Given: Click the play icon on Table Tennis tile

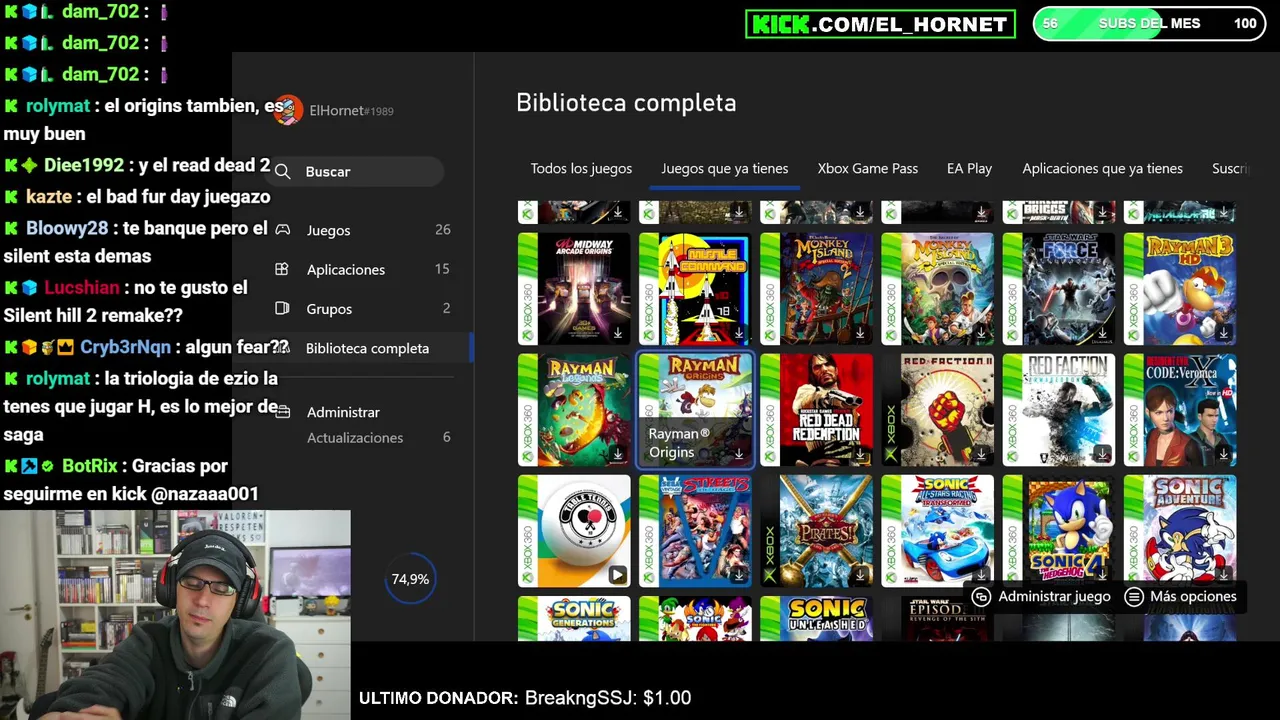Looking at the screenshot, I should tap(617, 575).
